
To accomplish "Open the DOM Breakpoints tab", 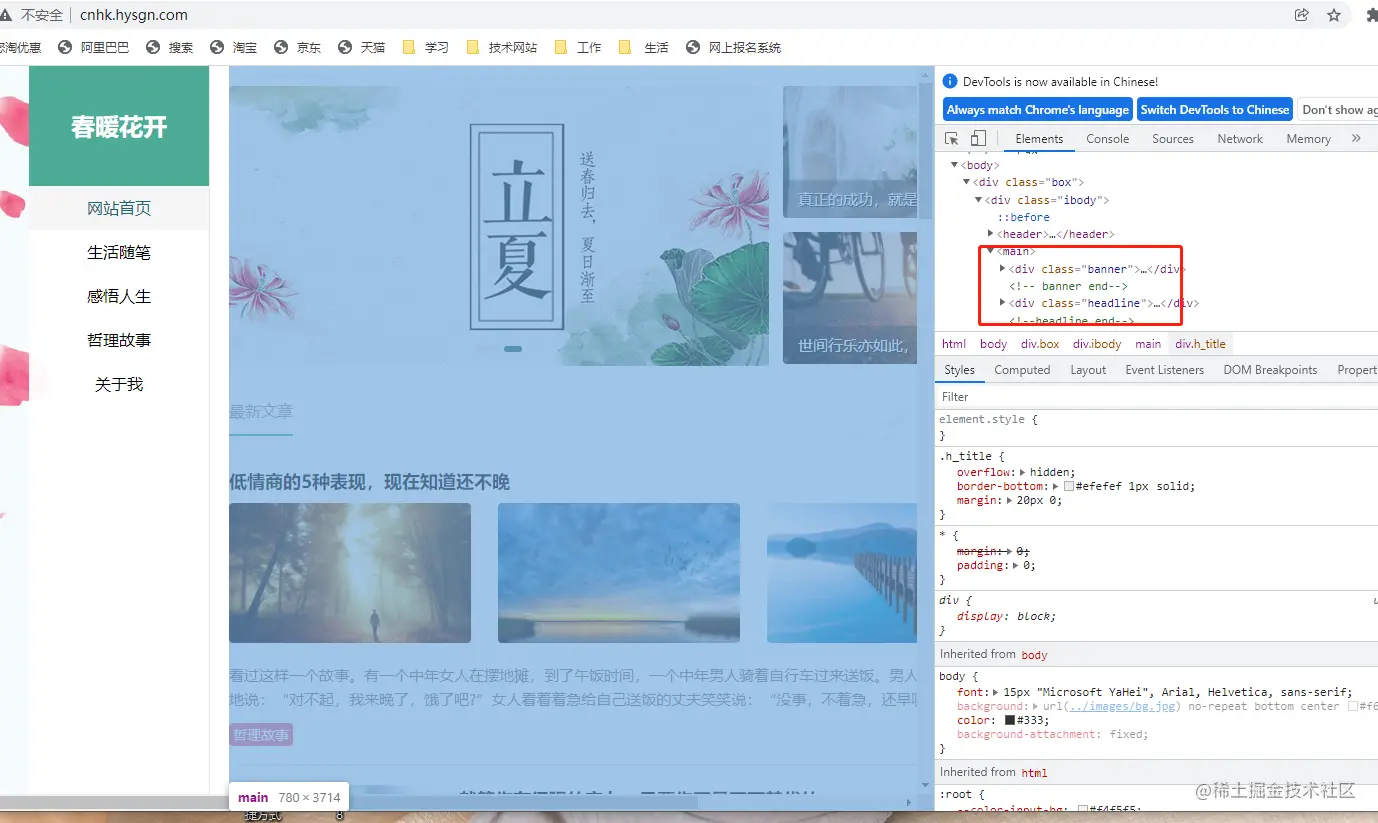I will click(1270, 370).
